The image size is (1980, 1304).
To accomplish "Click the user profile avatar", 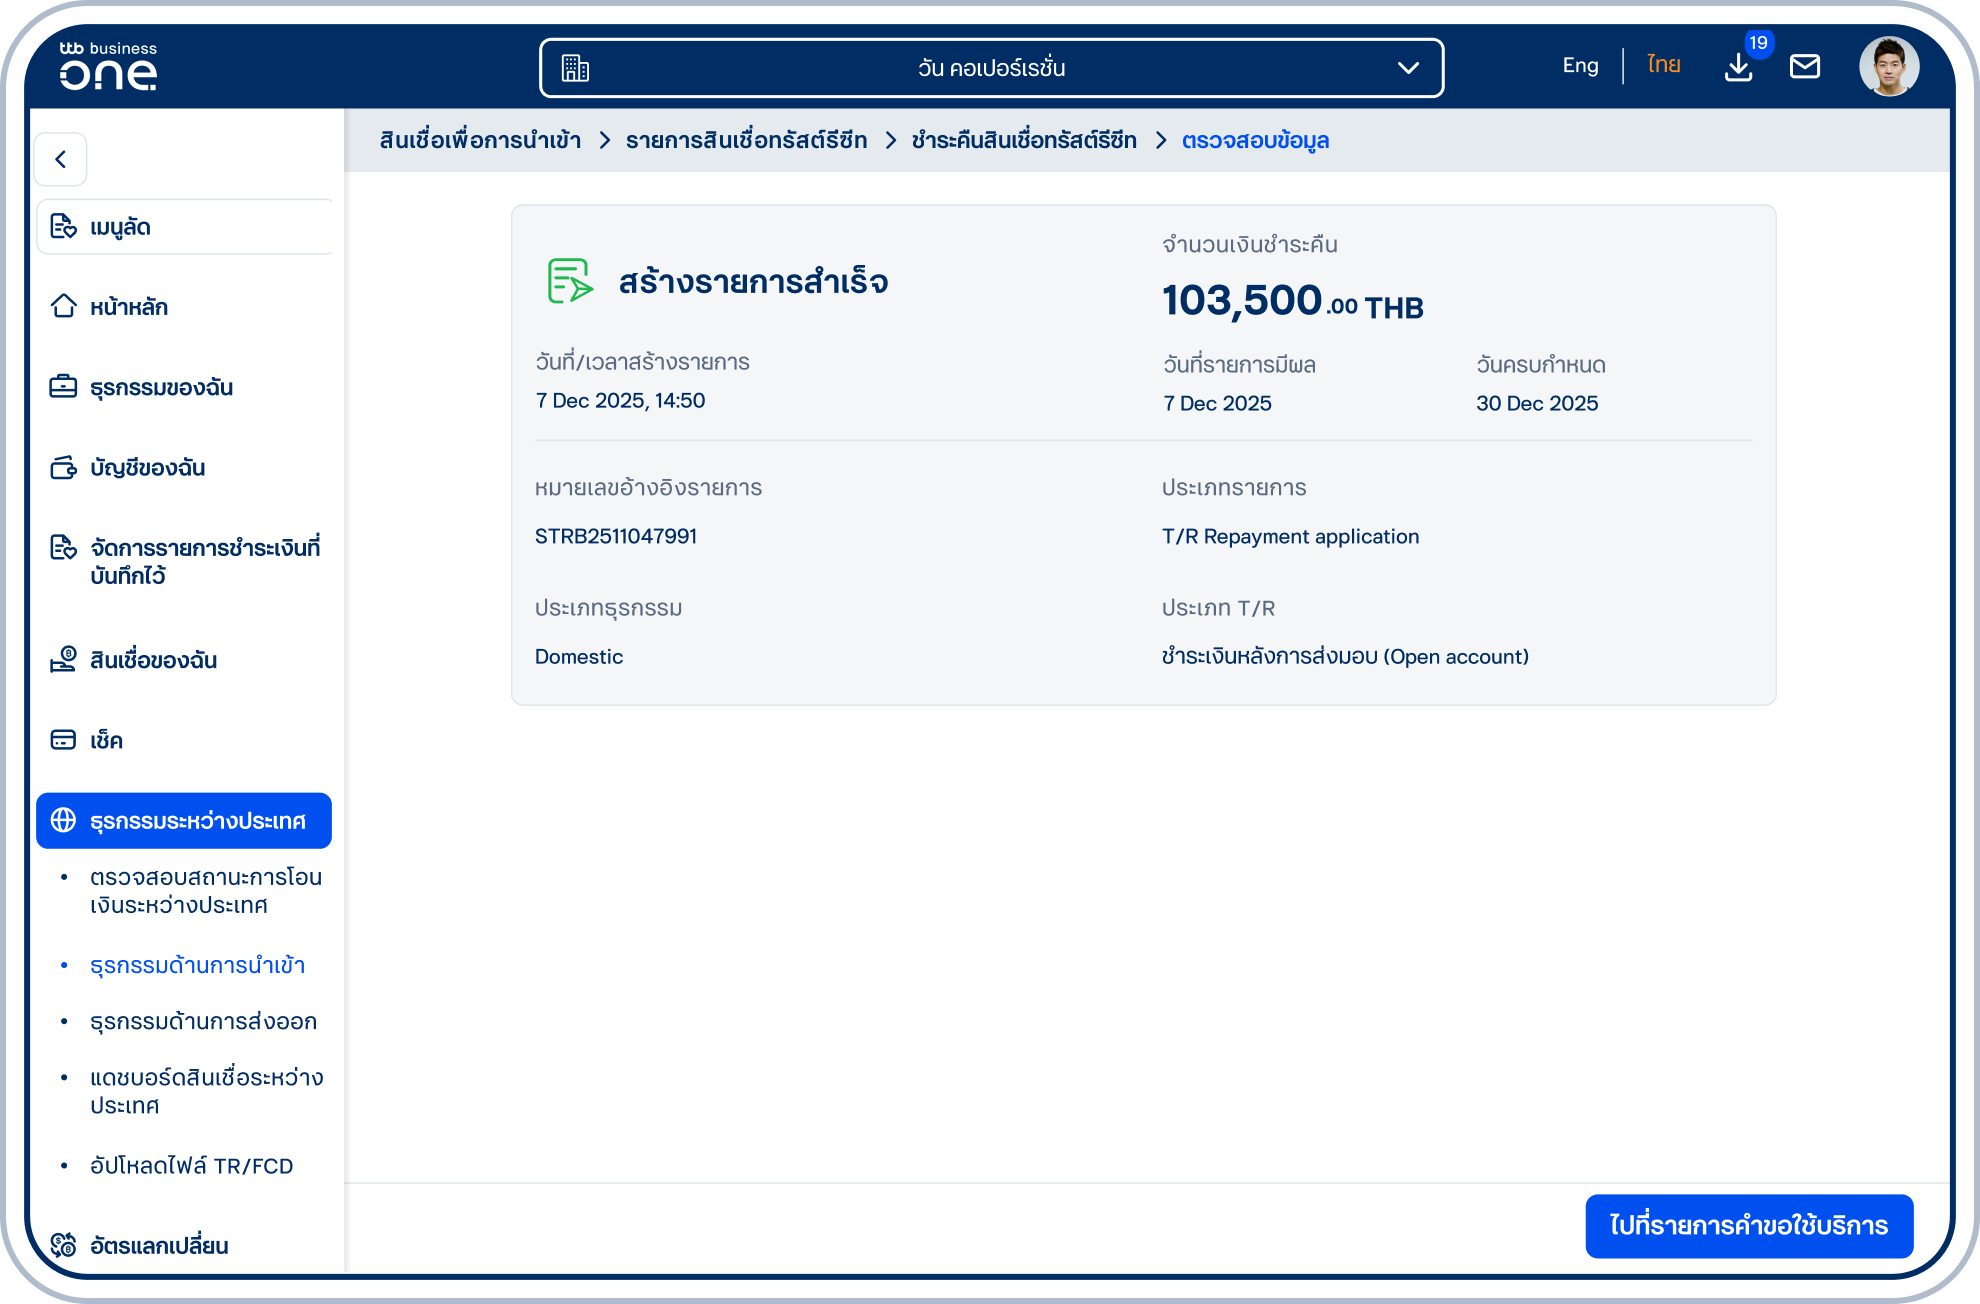I will tap(1889, 67).
